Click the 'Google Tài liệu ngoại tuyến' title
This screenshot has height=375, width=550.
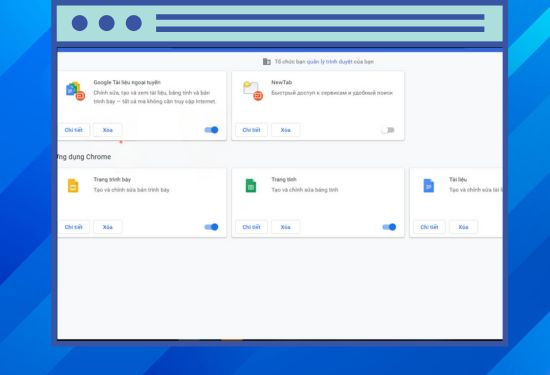tap(127, 82)
